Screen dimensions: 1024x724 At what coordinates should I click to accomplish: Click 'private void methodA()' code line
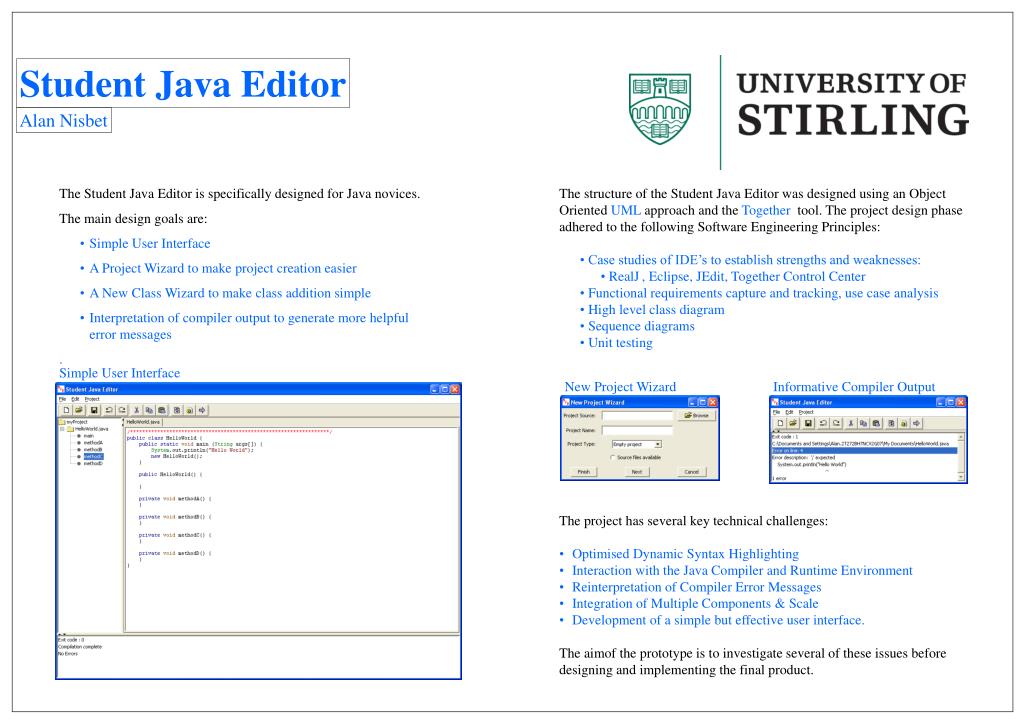click(x=174, y=499)
